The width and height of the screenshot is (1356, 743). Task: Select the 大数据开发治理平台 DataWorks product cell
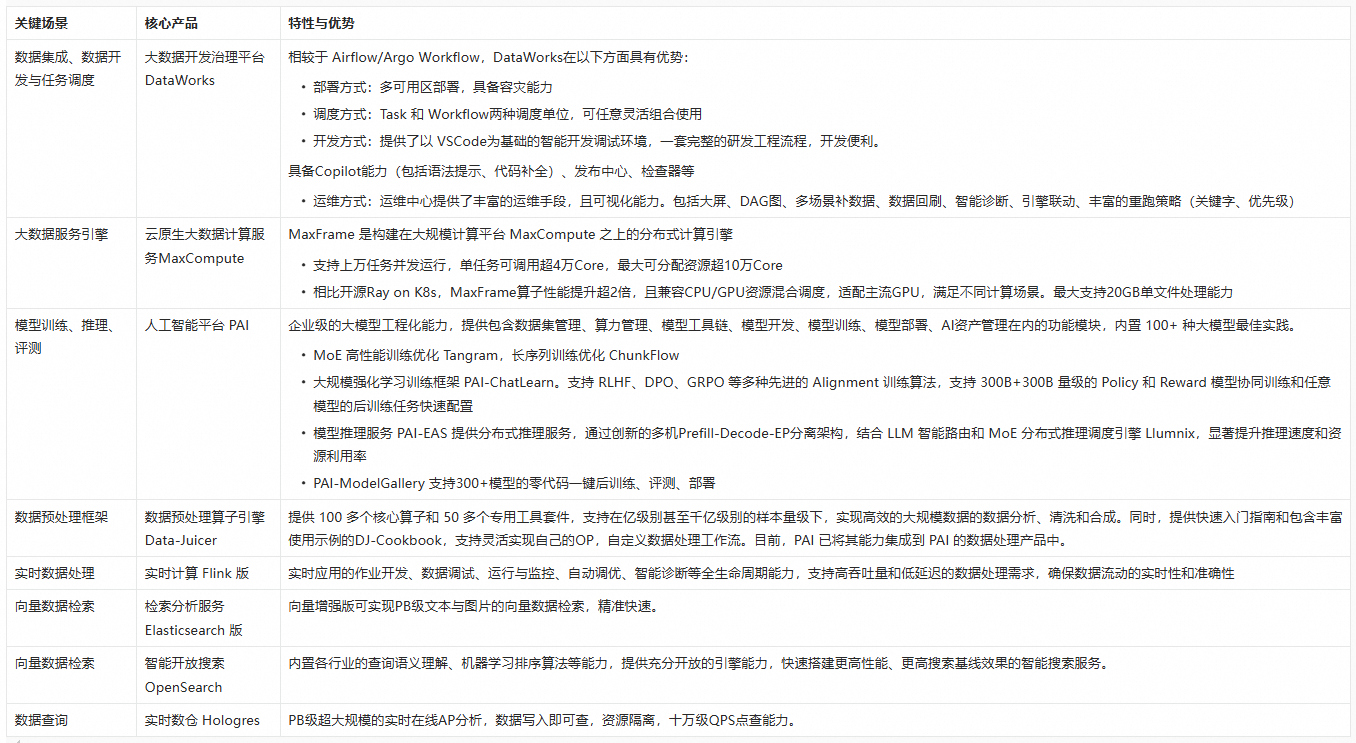pyautogui.click(x=208, y=129)
